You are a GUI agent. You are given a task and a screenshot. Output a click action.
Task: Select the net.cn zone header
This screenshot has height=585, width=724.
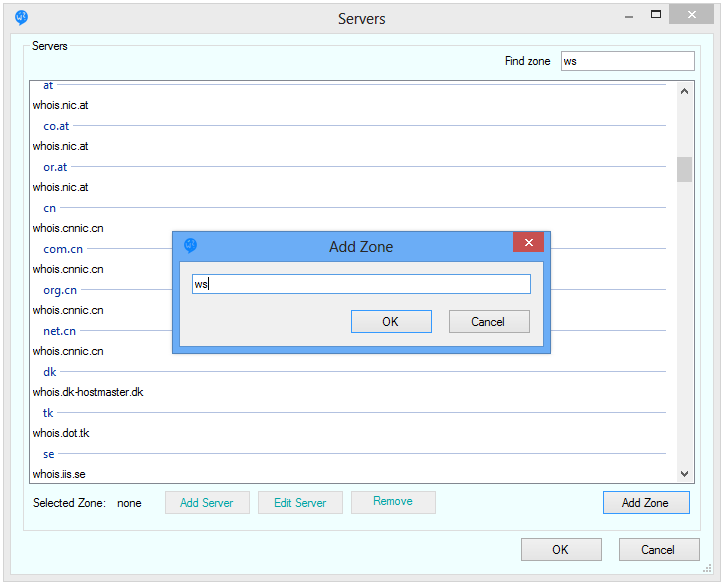click(x=59, y=331)
